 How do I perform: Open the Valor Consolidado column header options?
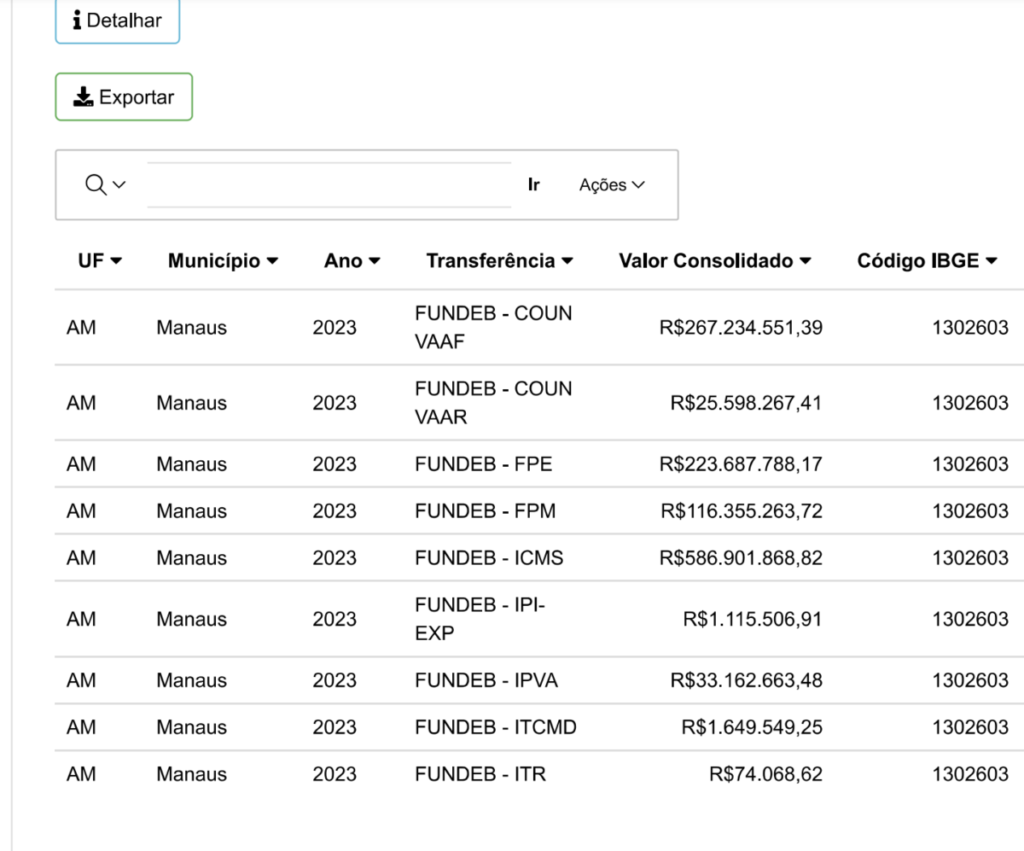[714, 261]
